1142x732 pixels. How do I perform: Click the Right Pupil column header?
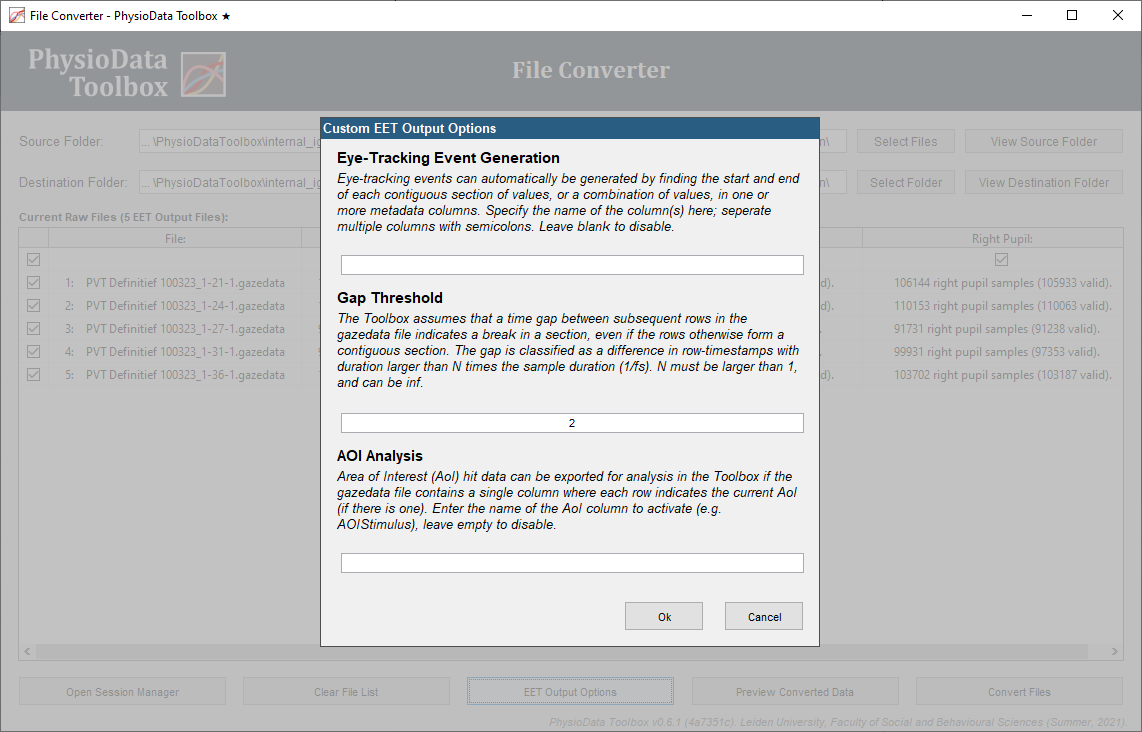[x=993, y=238]
